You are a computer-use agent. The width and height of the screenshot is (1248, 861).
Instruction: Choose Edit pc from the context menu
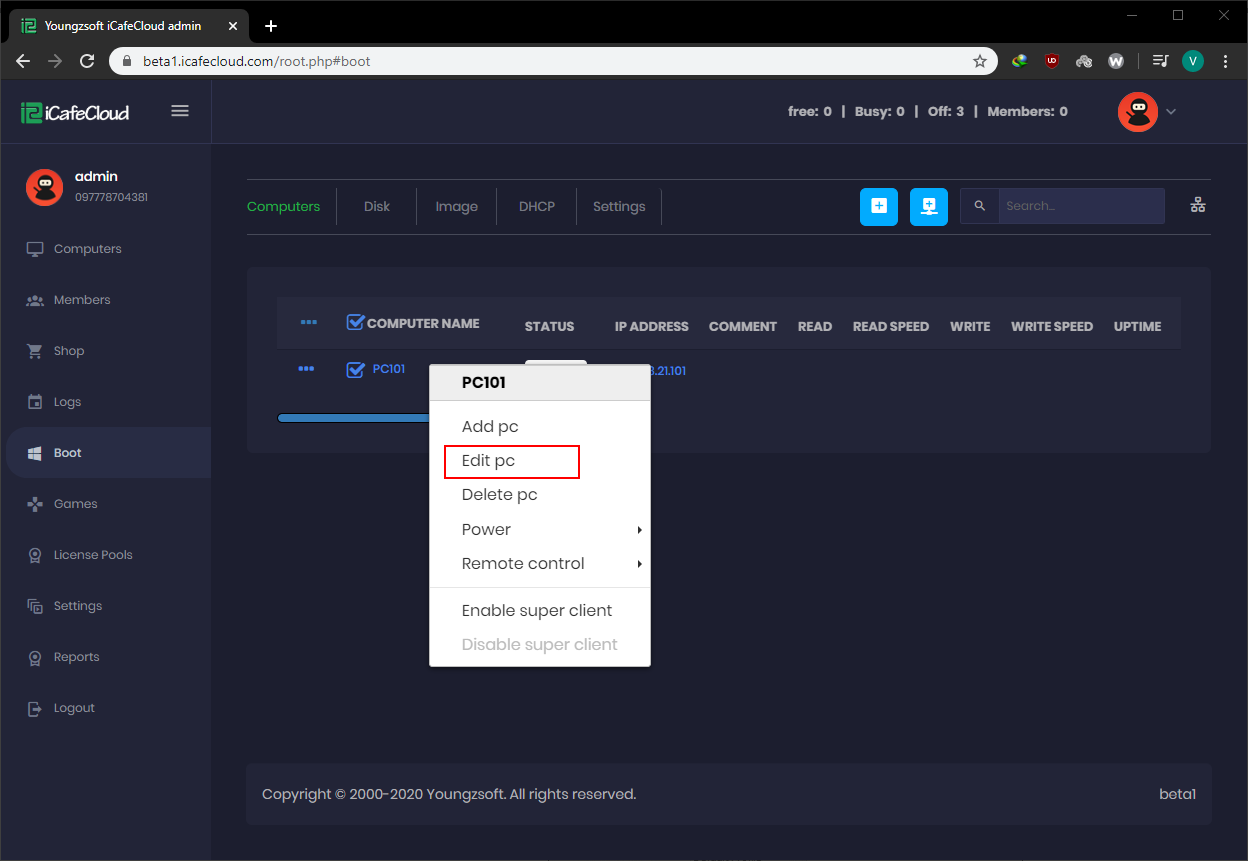(x=489, y=461)
